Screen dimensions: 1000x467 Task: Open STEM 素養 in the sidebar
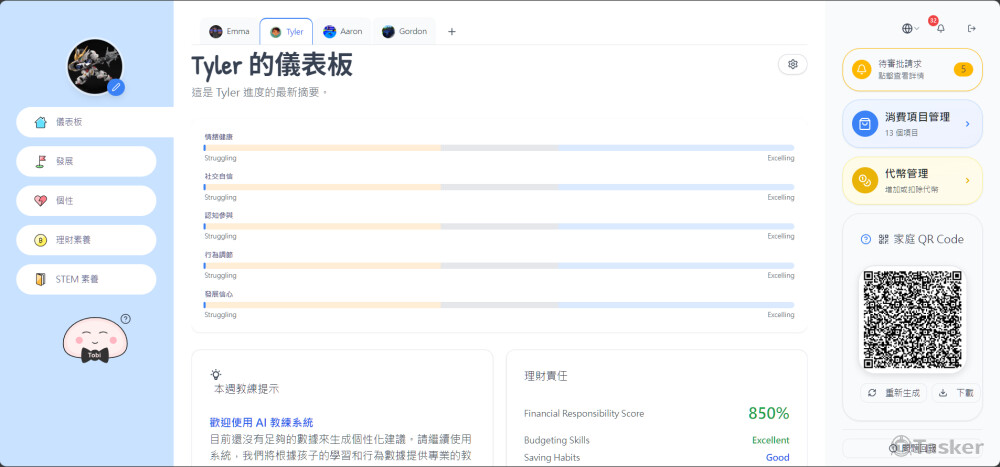pos(86,279)
